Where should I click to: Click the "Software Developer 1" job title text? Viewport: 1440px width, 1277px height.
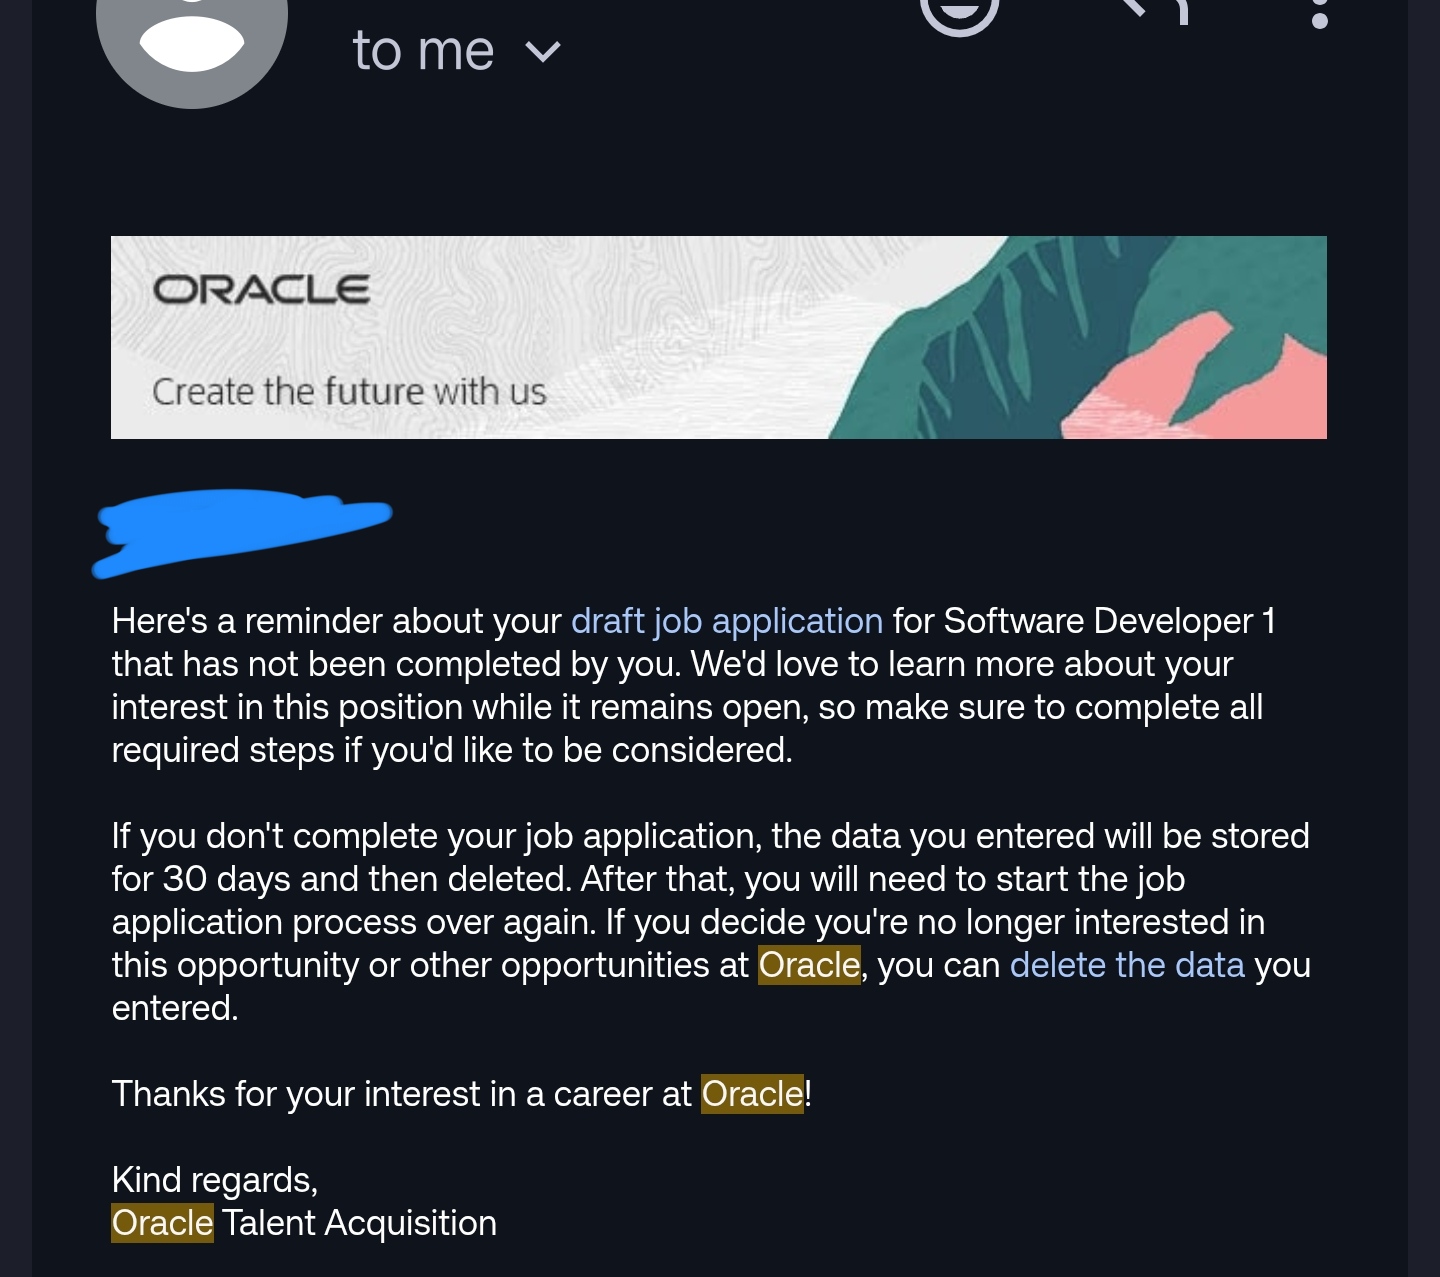coord(1109,621)
